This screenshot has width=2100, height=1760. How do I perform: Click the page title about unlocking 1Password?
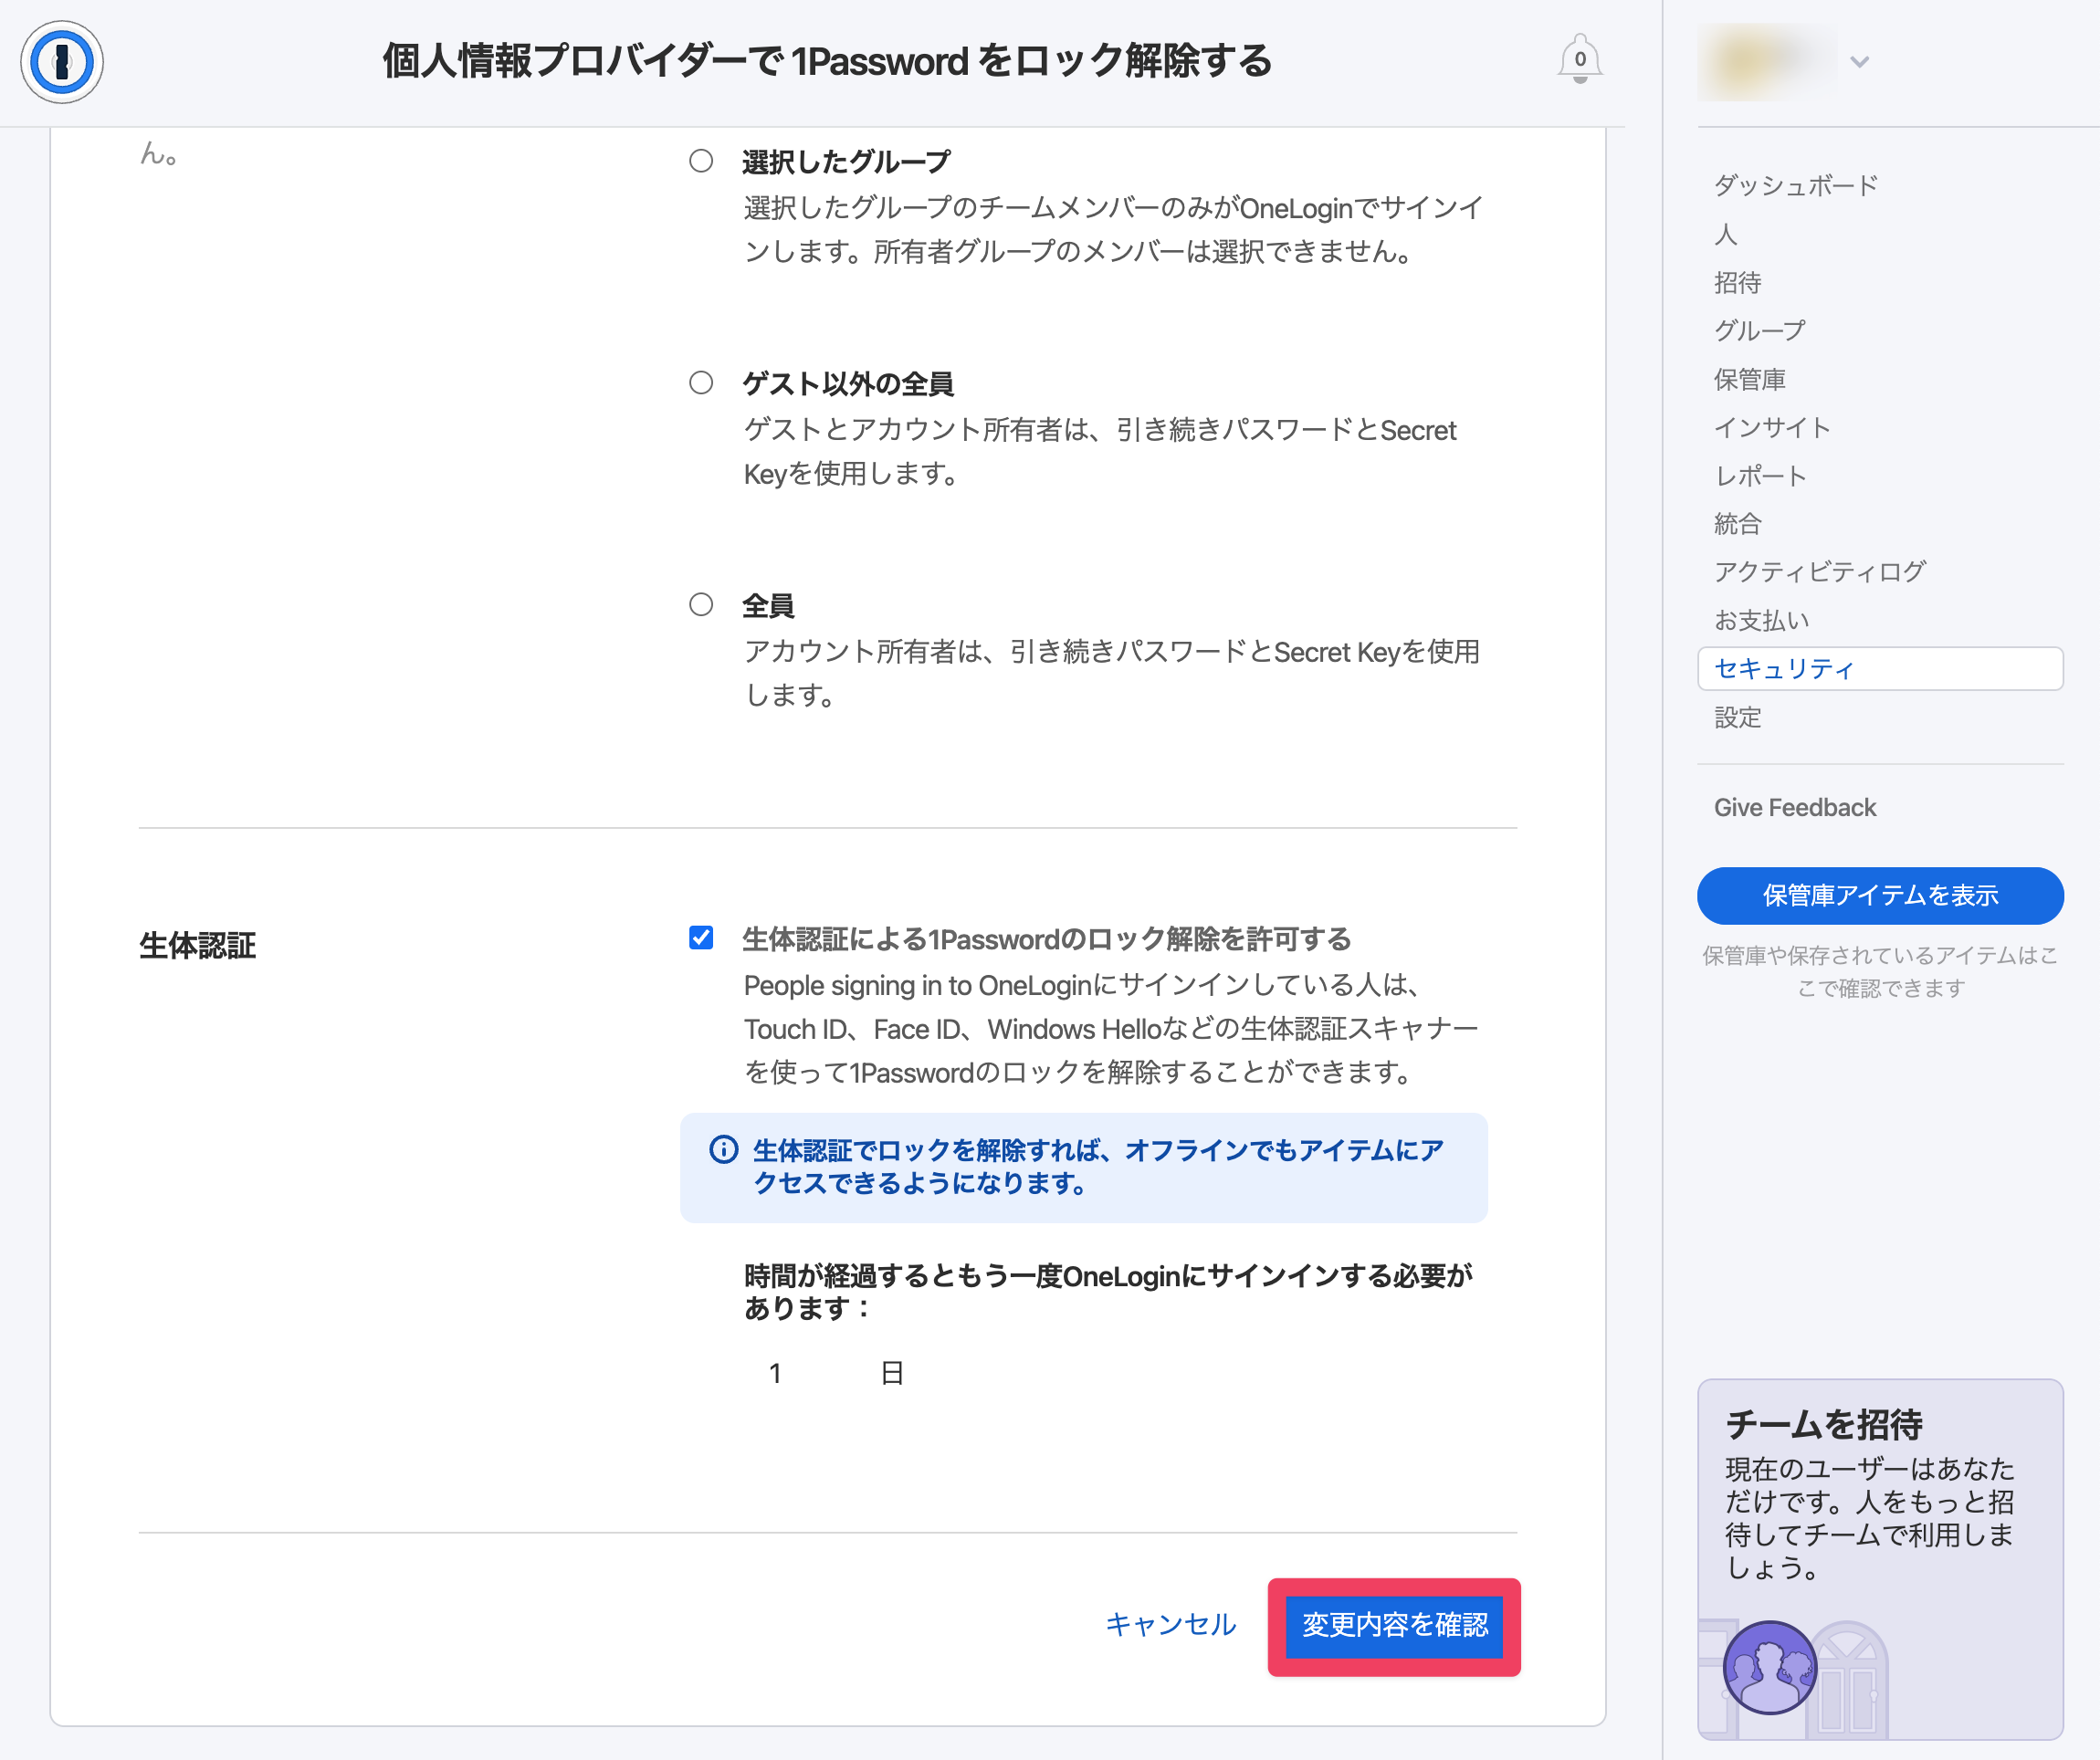click(x=827, y=61)
